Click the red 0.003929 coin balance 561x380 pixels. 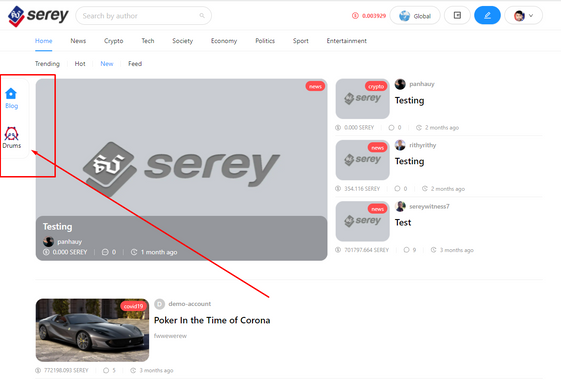[369, 16]
